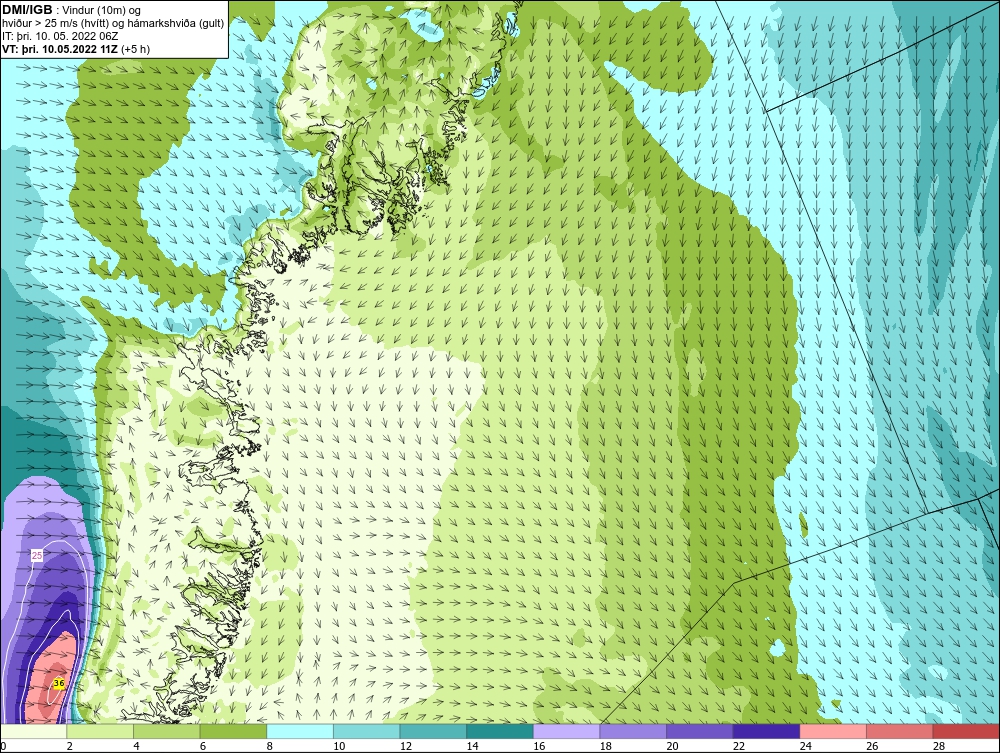This screenshot has width=1000, height=753.
Task: Click the 10–12 m/s turquoise legend swatch
Action: (x=367, y=731)
